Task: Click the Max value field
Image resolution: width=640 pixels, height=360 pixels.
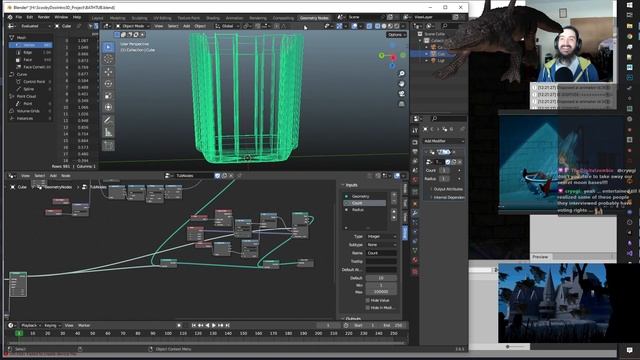Action: pyautogui.click(x=381, y=292)
